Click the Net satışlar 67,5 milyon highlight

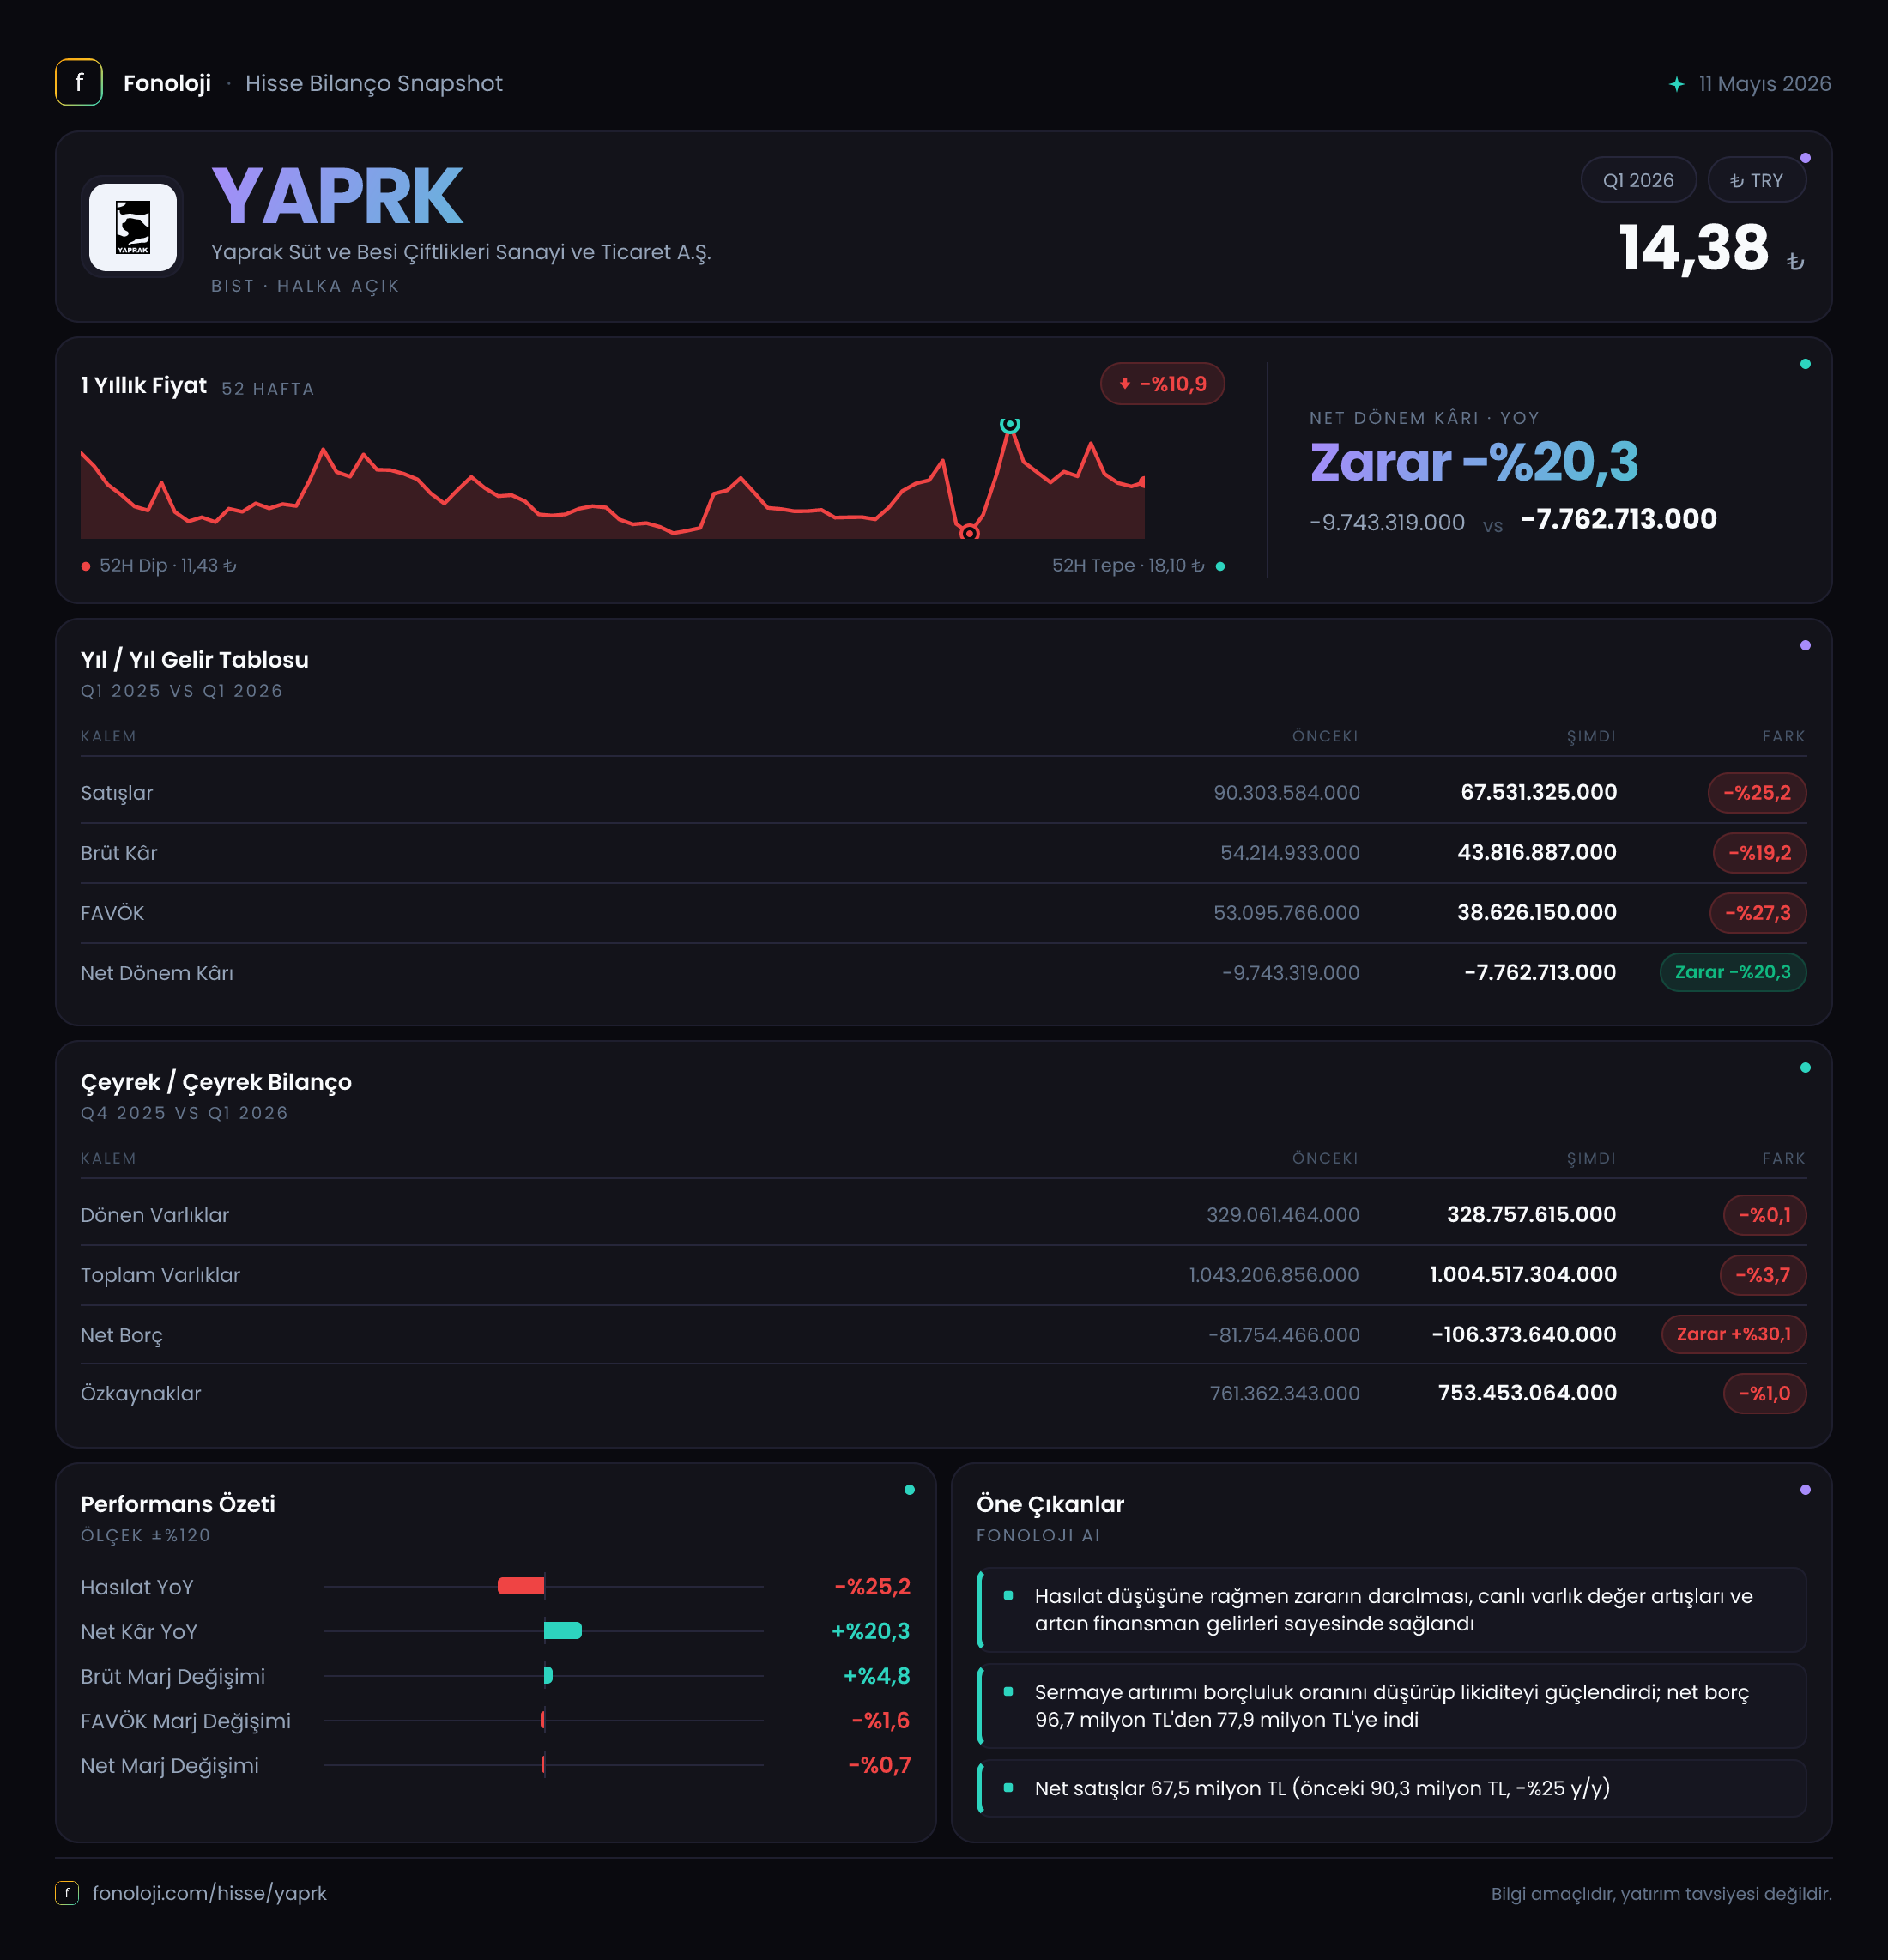(x=1392, y=1788)
